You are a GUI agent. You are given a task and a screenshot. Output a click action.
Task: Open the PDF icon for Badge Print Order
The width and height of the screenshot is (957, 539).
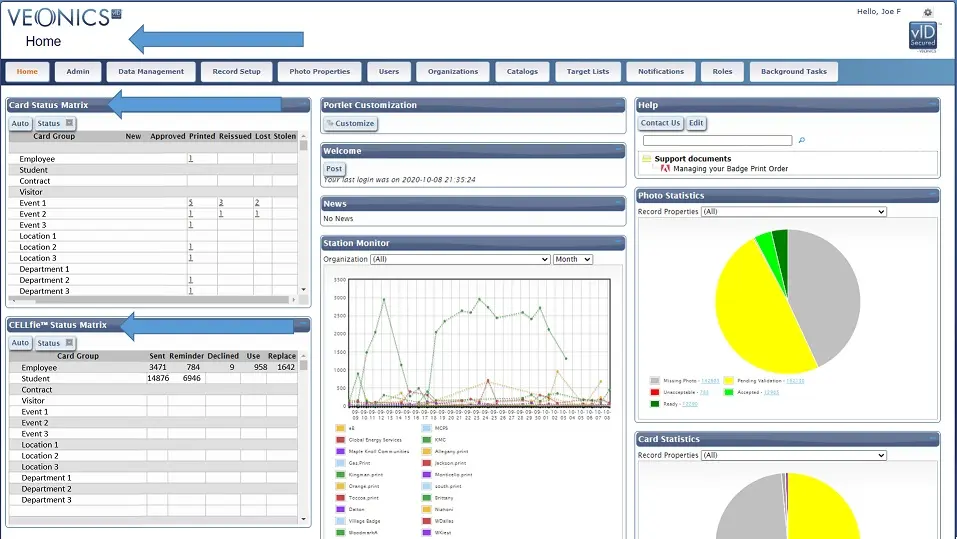(x=665, y=169)
